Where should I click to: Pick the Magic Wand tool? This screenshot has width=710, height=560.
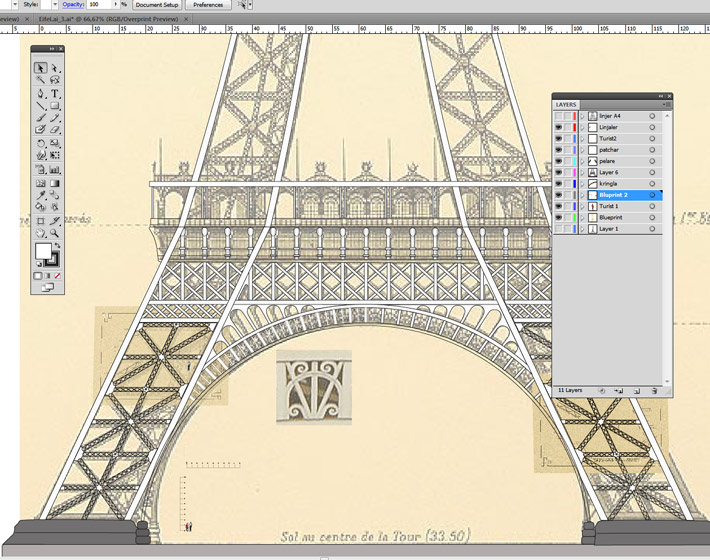pyautogui.click(x=41, y=80)
